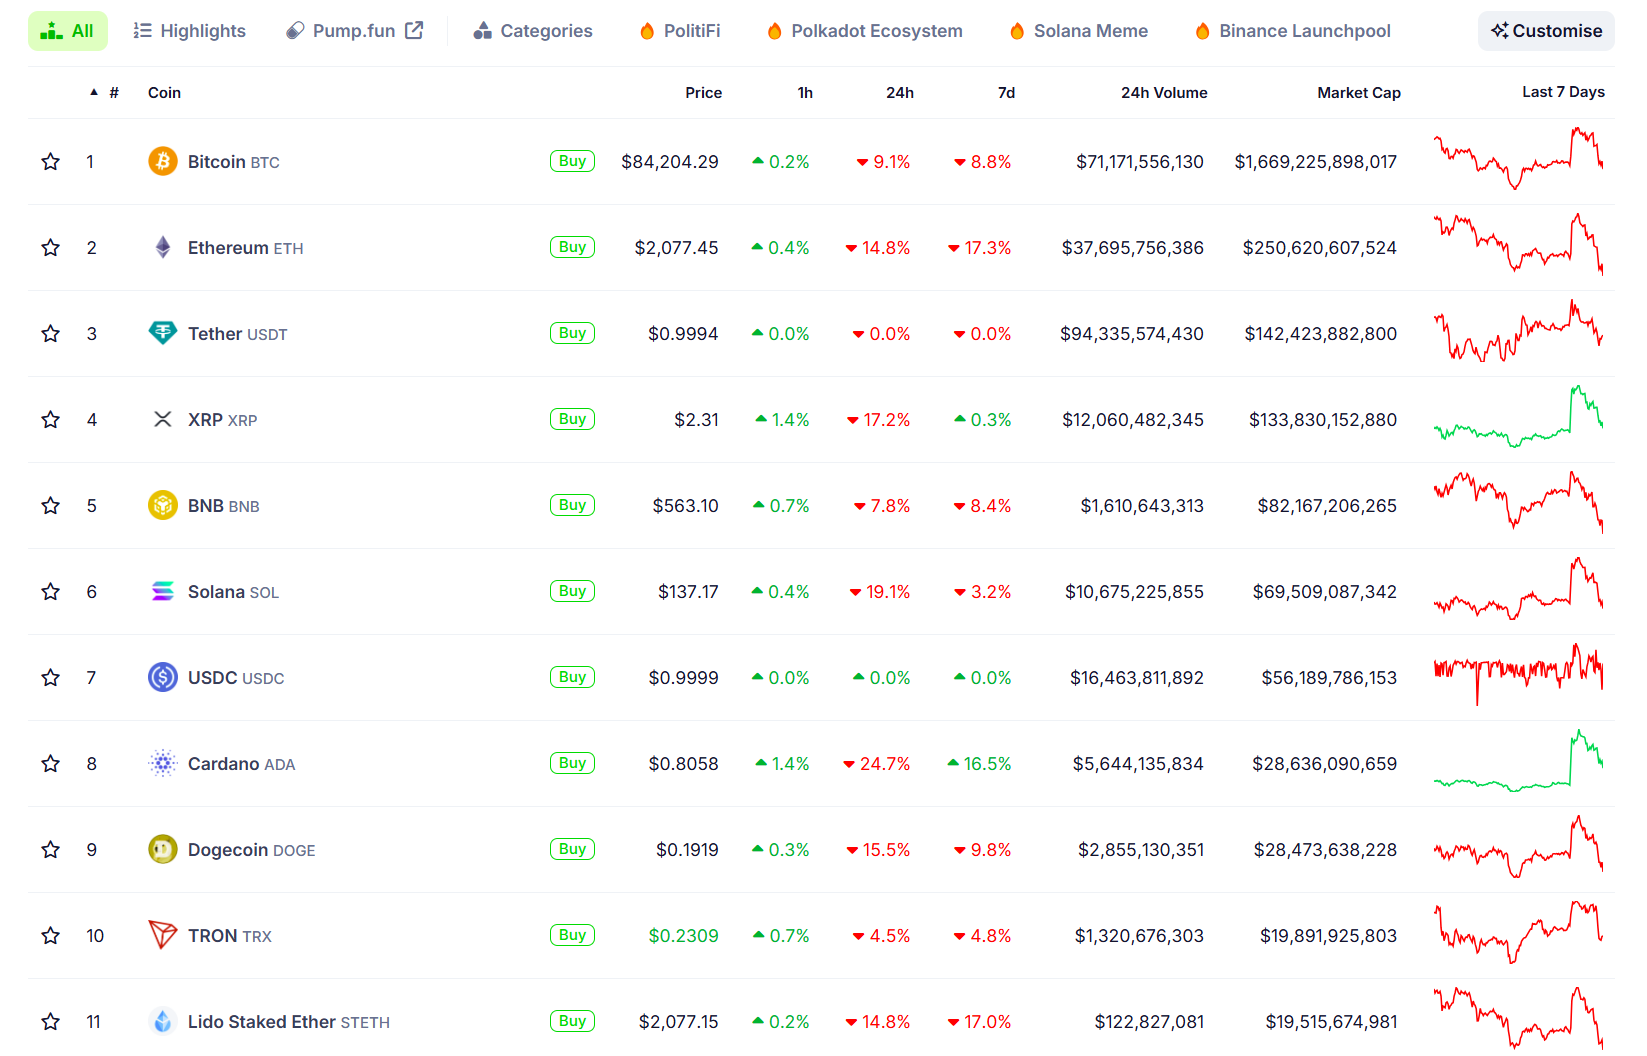Open the Solana SOL link

[x=233, y=592]
